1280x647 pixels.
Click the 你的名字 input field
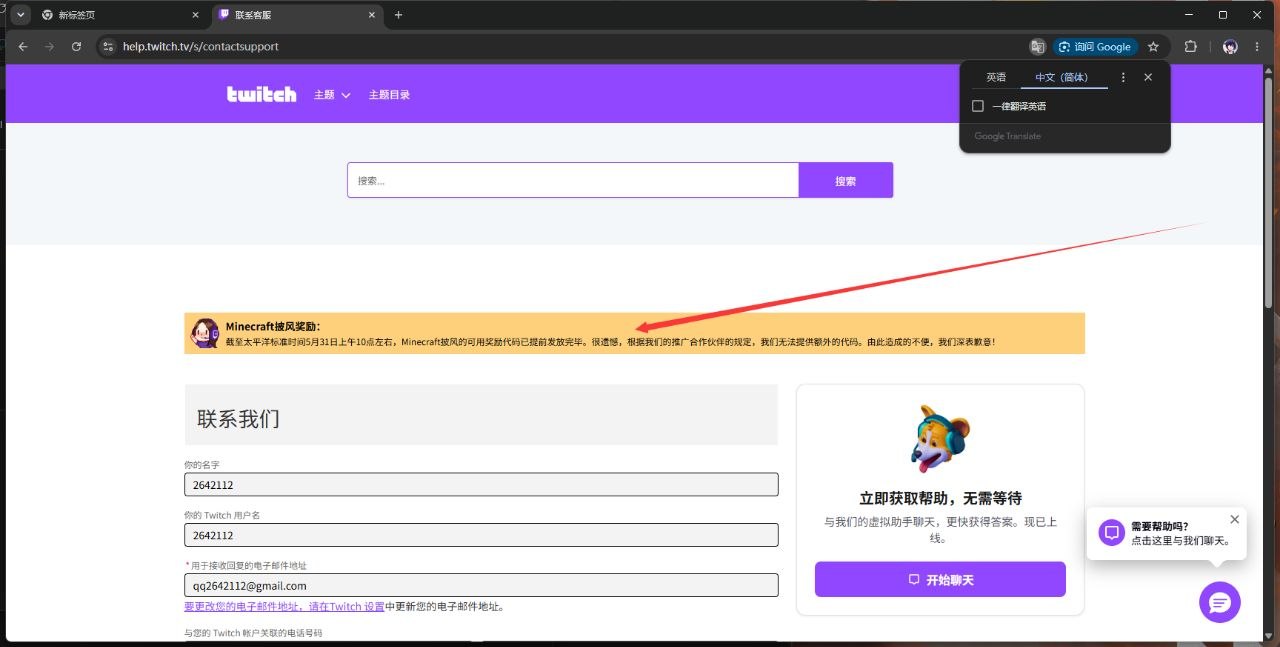tap(481, 484)
